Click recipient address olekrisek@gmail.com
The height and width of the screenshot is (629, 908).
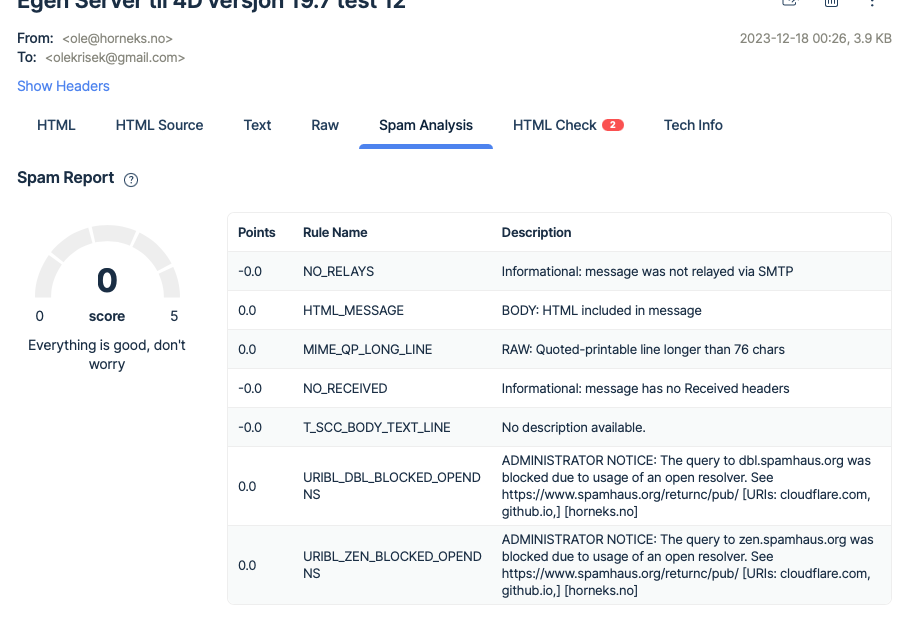pyautogui.click(x=115, y=58)
